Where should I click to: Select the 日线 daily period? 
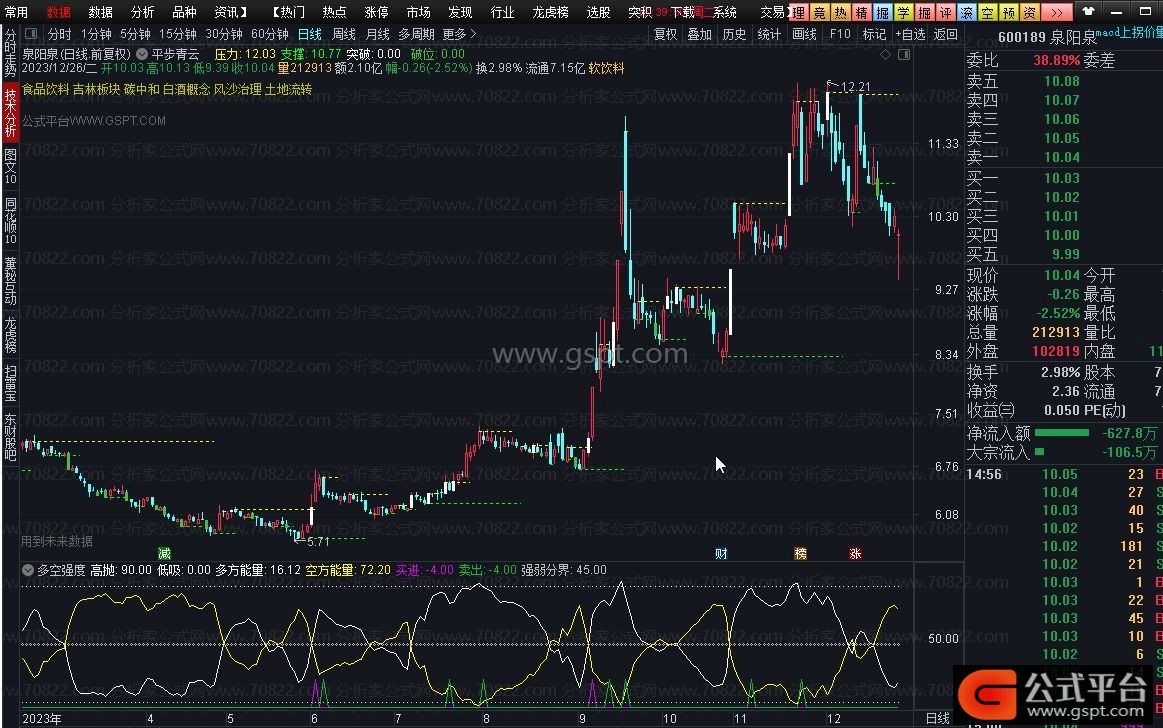click(309, 34)
